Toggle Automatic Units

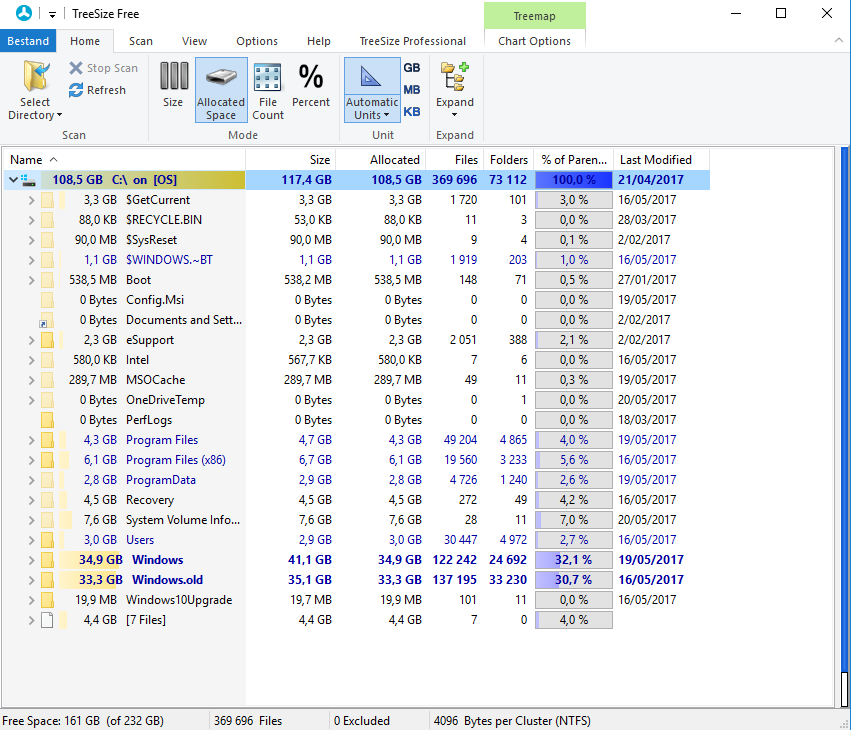click(372, 90)
